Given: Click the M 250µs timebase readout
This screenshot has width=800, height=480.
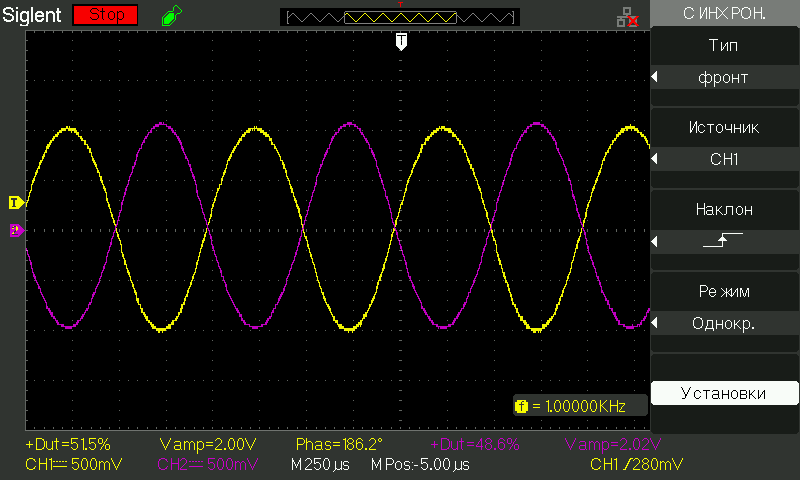Looking at the screenshot, I should (320, 465).
